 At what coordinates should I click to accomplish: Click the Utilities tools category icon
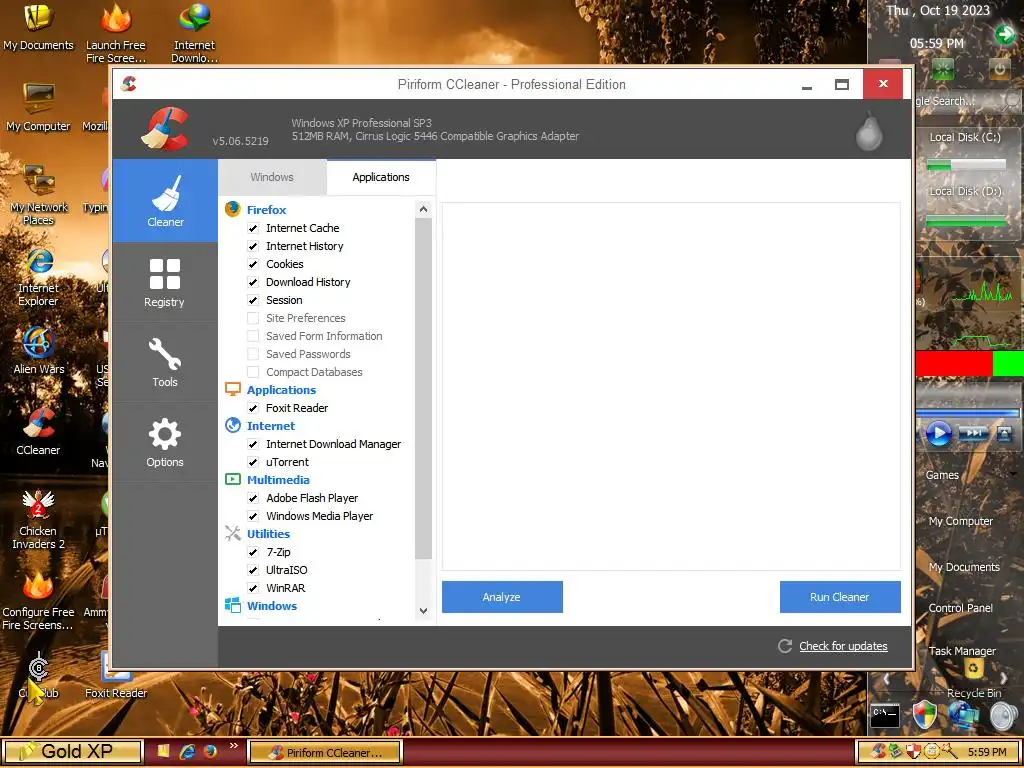click(232, 534)
